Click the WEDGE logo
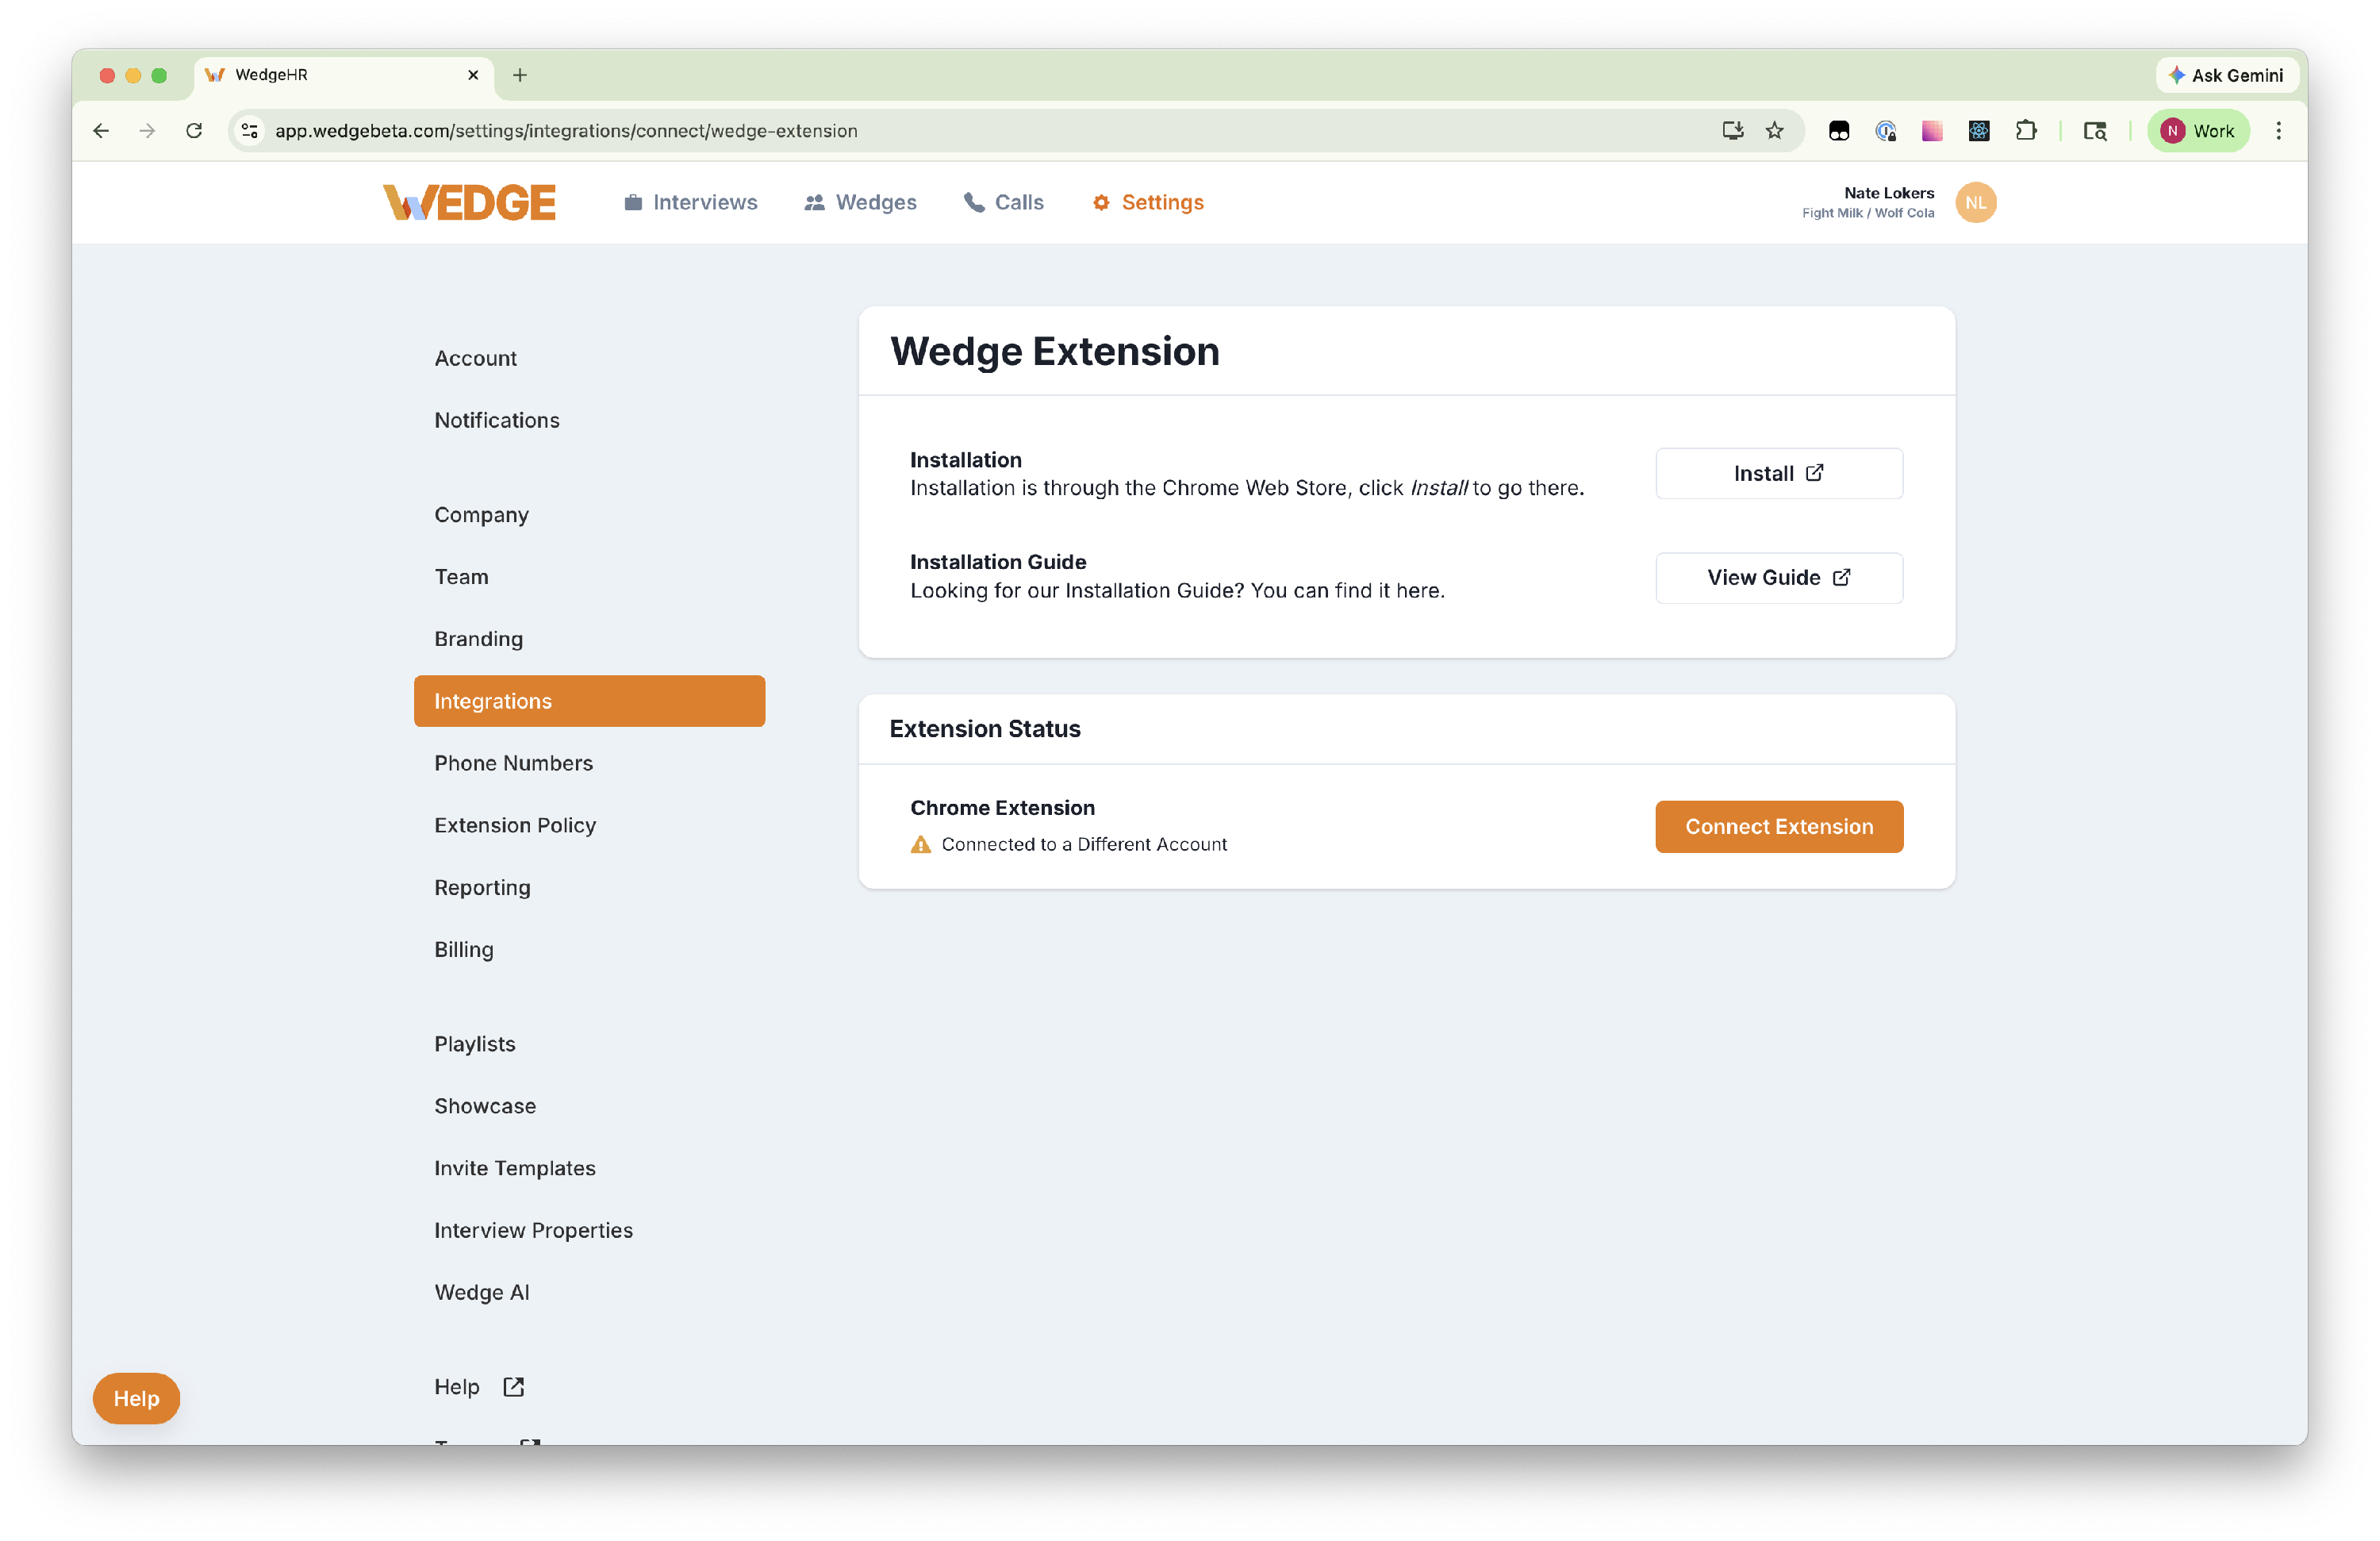2380x1541 pixels. (469, 202)
